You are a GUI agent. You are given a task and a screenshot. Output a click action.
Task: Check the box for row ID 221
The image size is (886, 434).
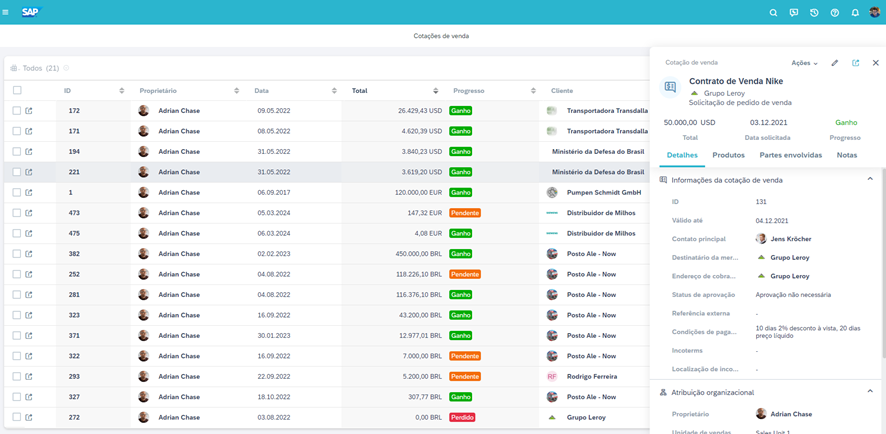click(17, 172)
